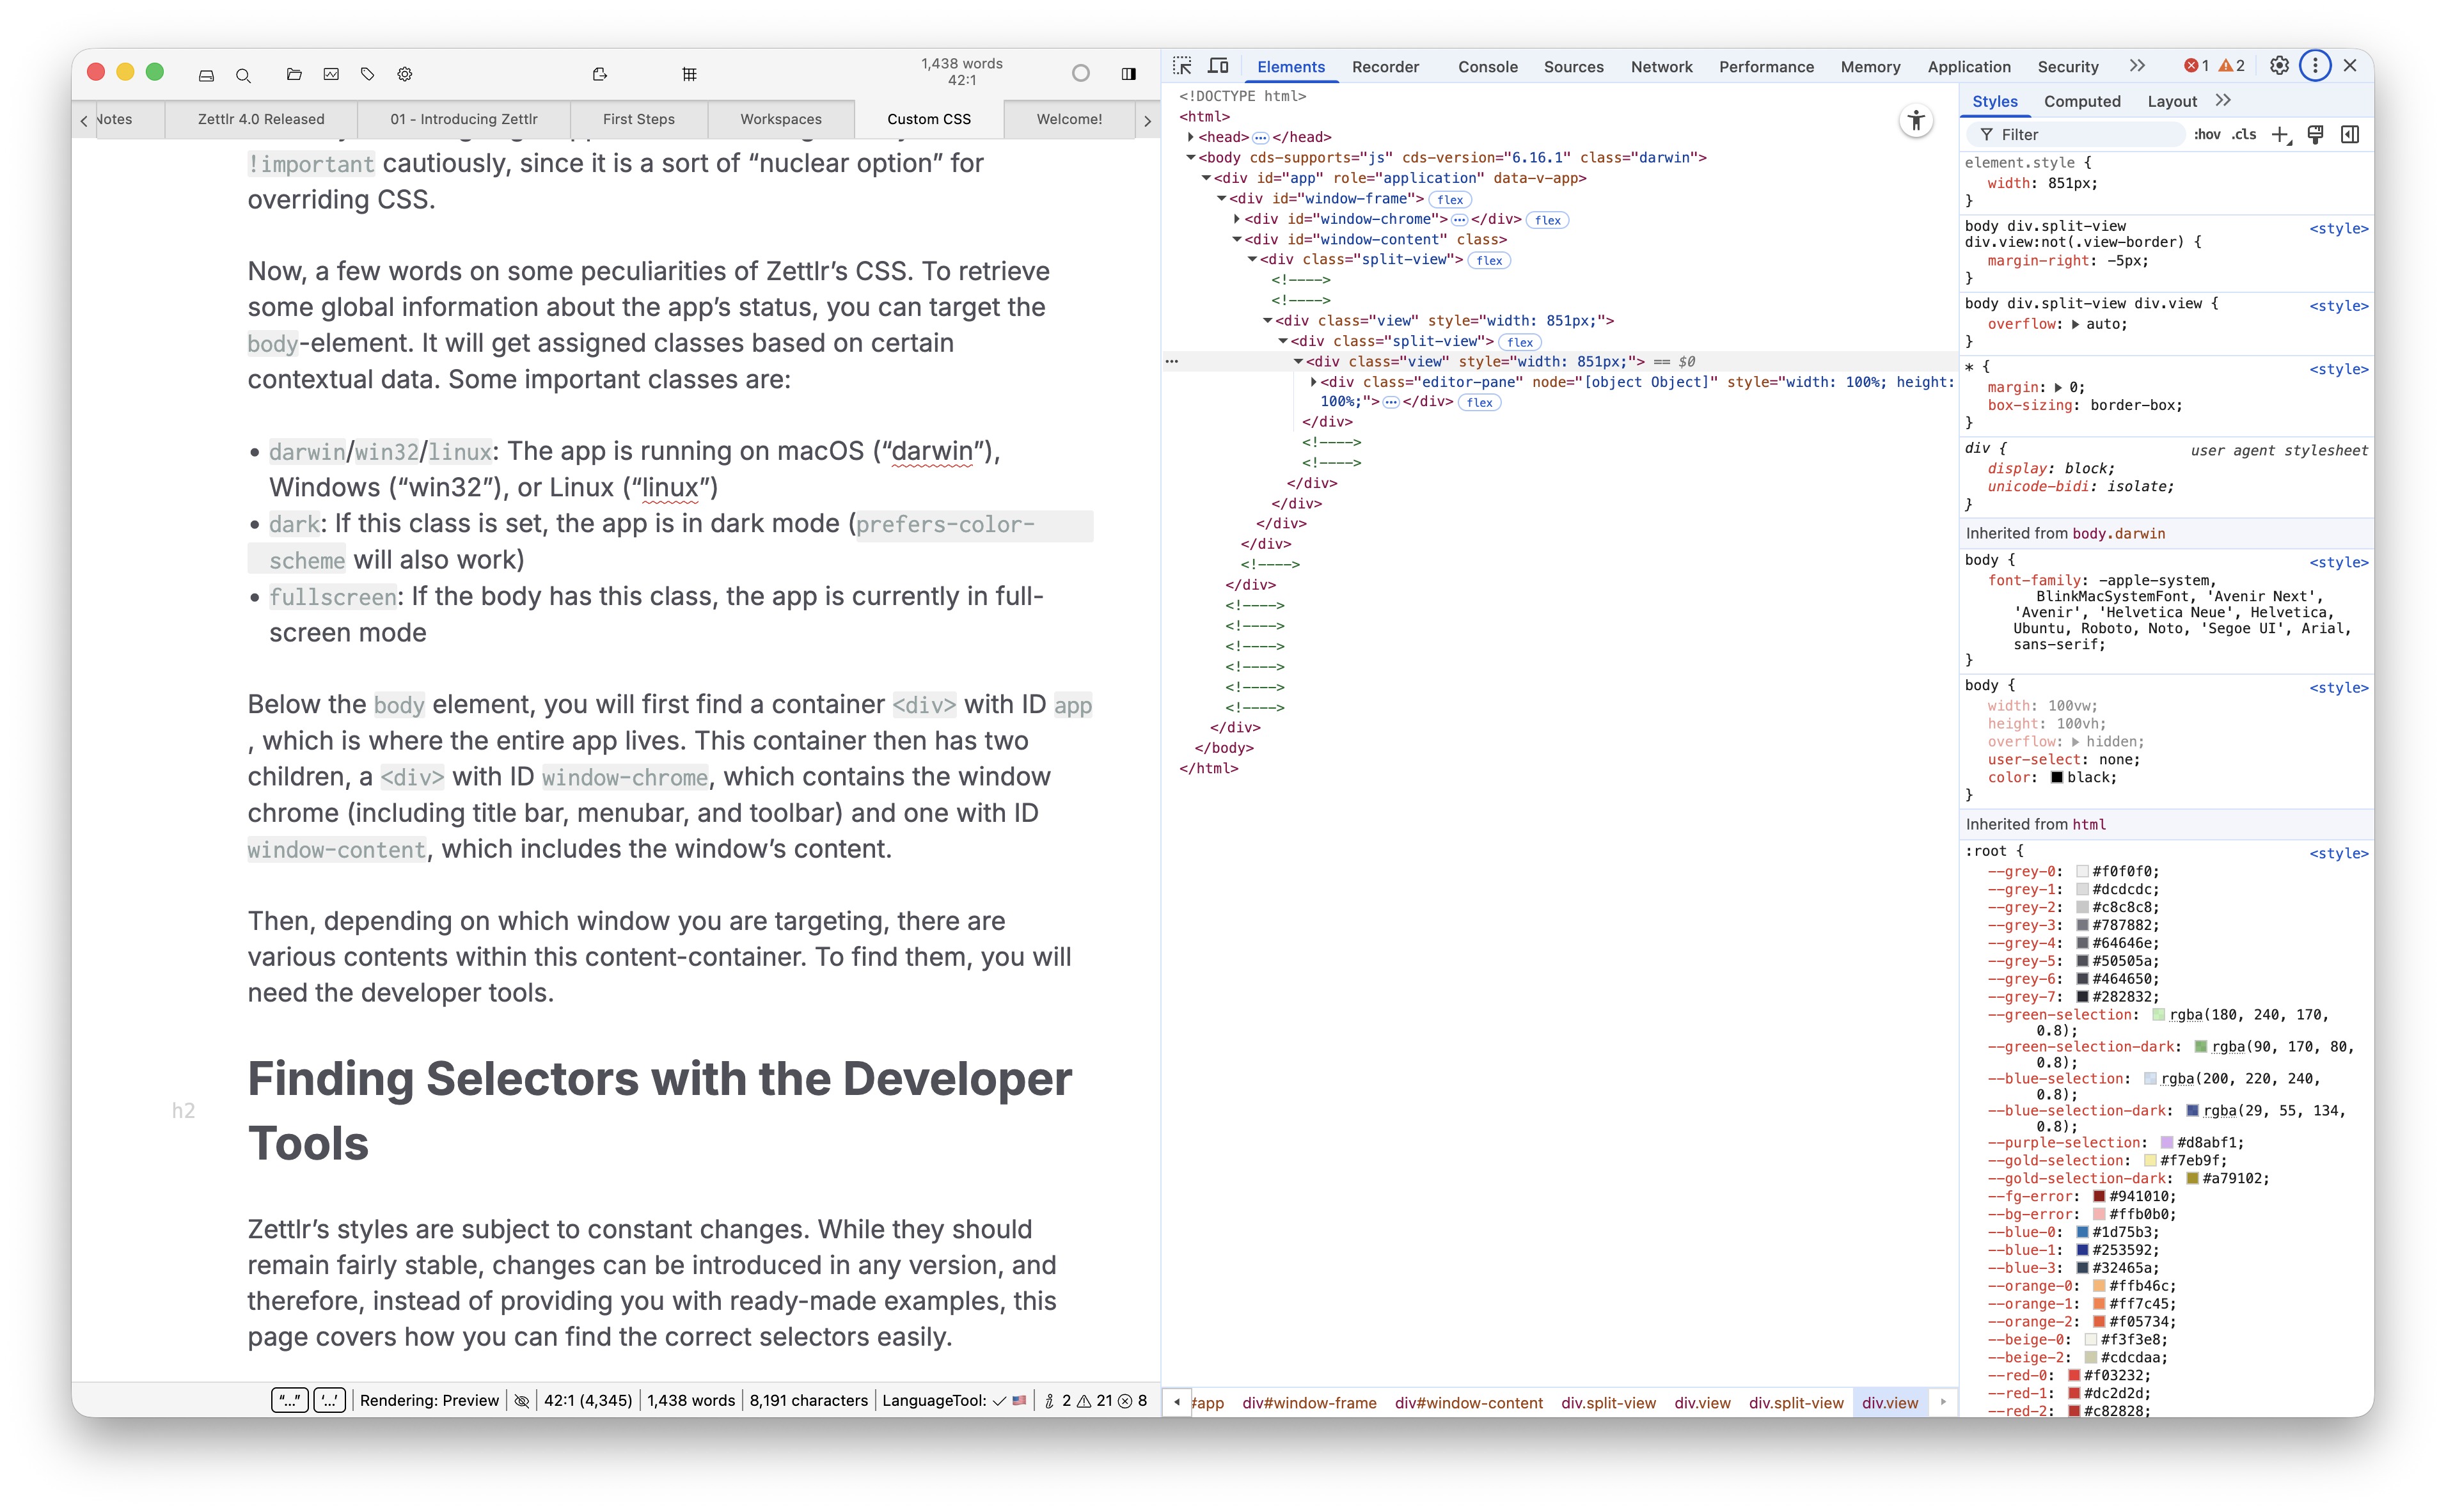Select the Welcome! document tab
The image size is (2446, 1512).
pos(1068,119)
